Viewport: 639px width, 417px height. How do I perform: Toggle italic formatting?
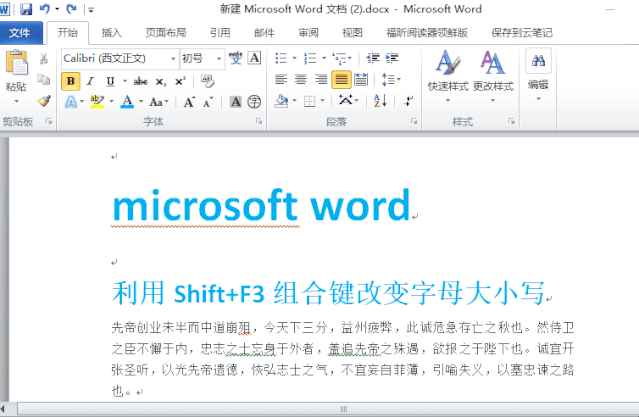click(90, 82)
